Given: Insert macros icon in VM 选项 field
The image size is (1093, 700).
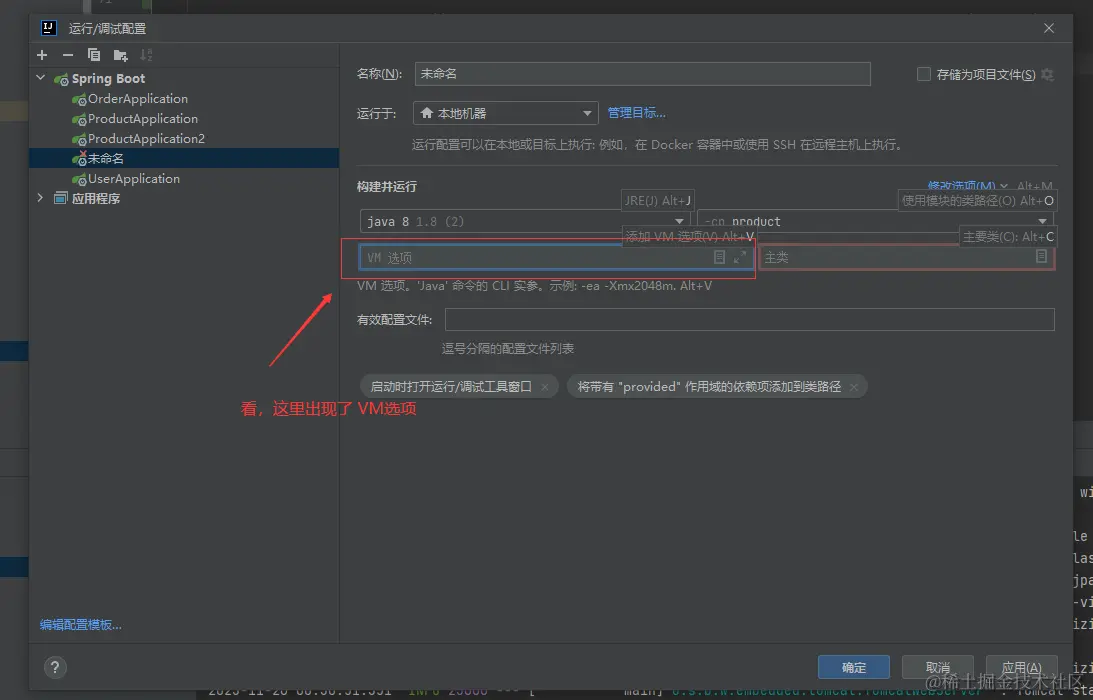Looking at the screenshot, I should point(719,257).
